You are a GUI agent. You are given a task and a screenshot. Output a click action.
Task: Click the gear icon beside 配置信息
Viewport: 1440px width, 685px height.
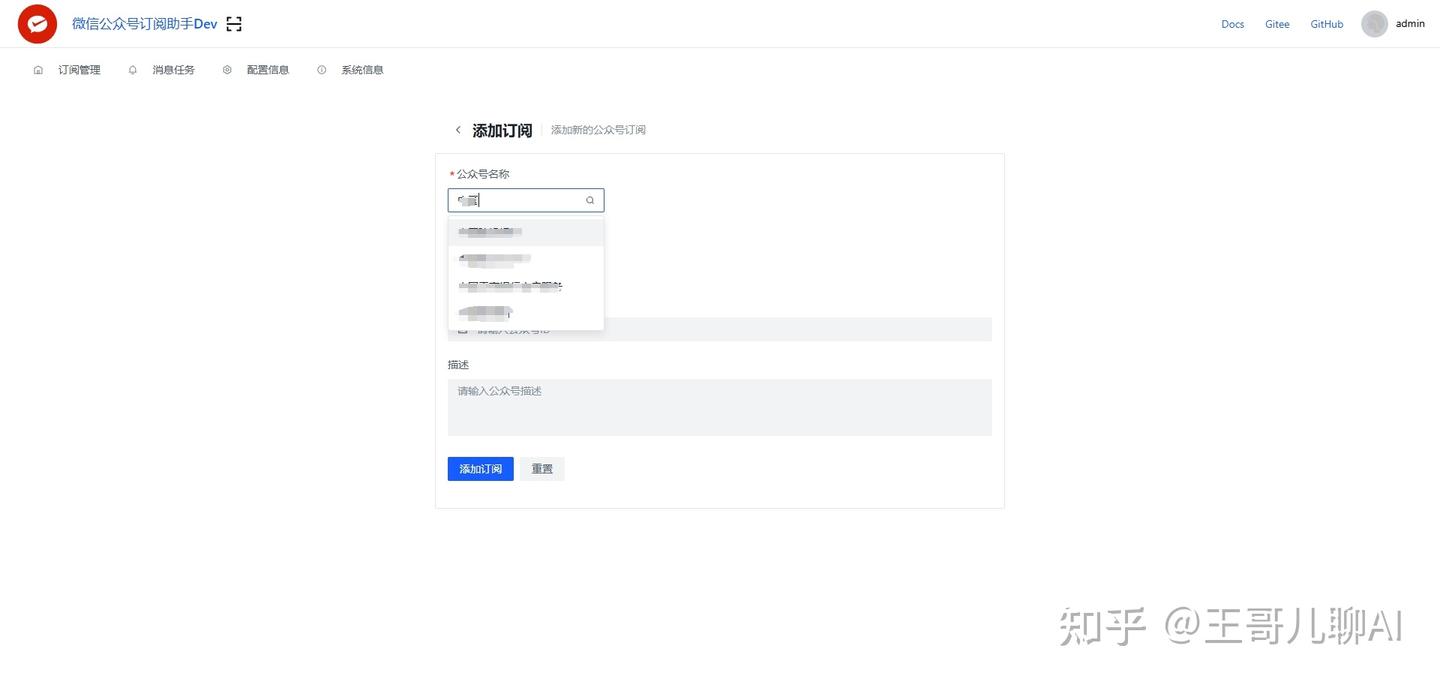pyautogui.click(x=227, y=70)
